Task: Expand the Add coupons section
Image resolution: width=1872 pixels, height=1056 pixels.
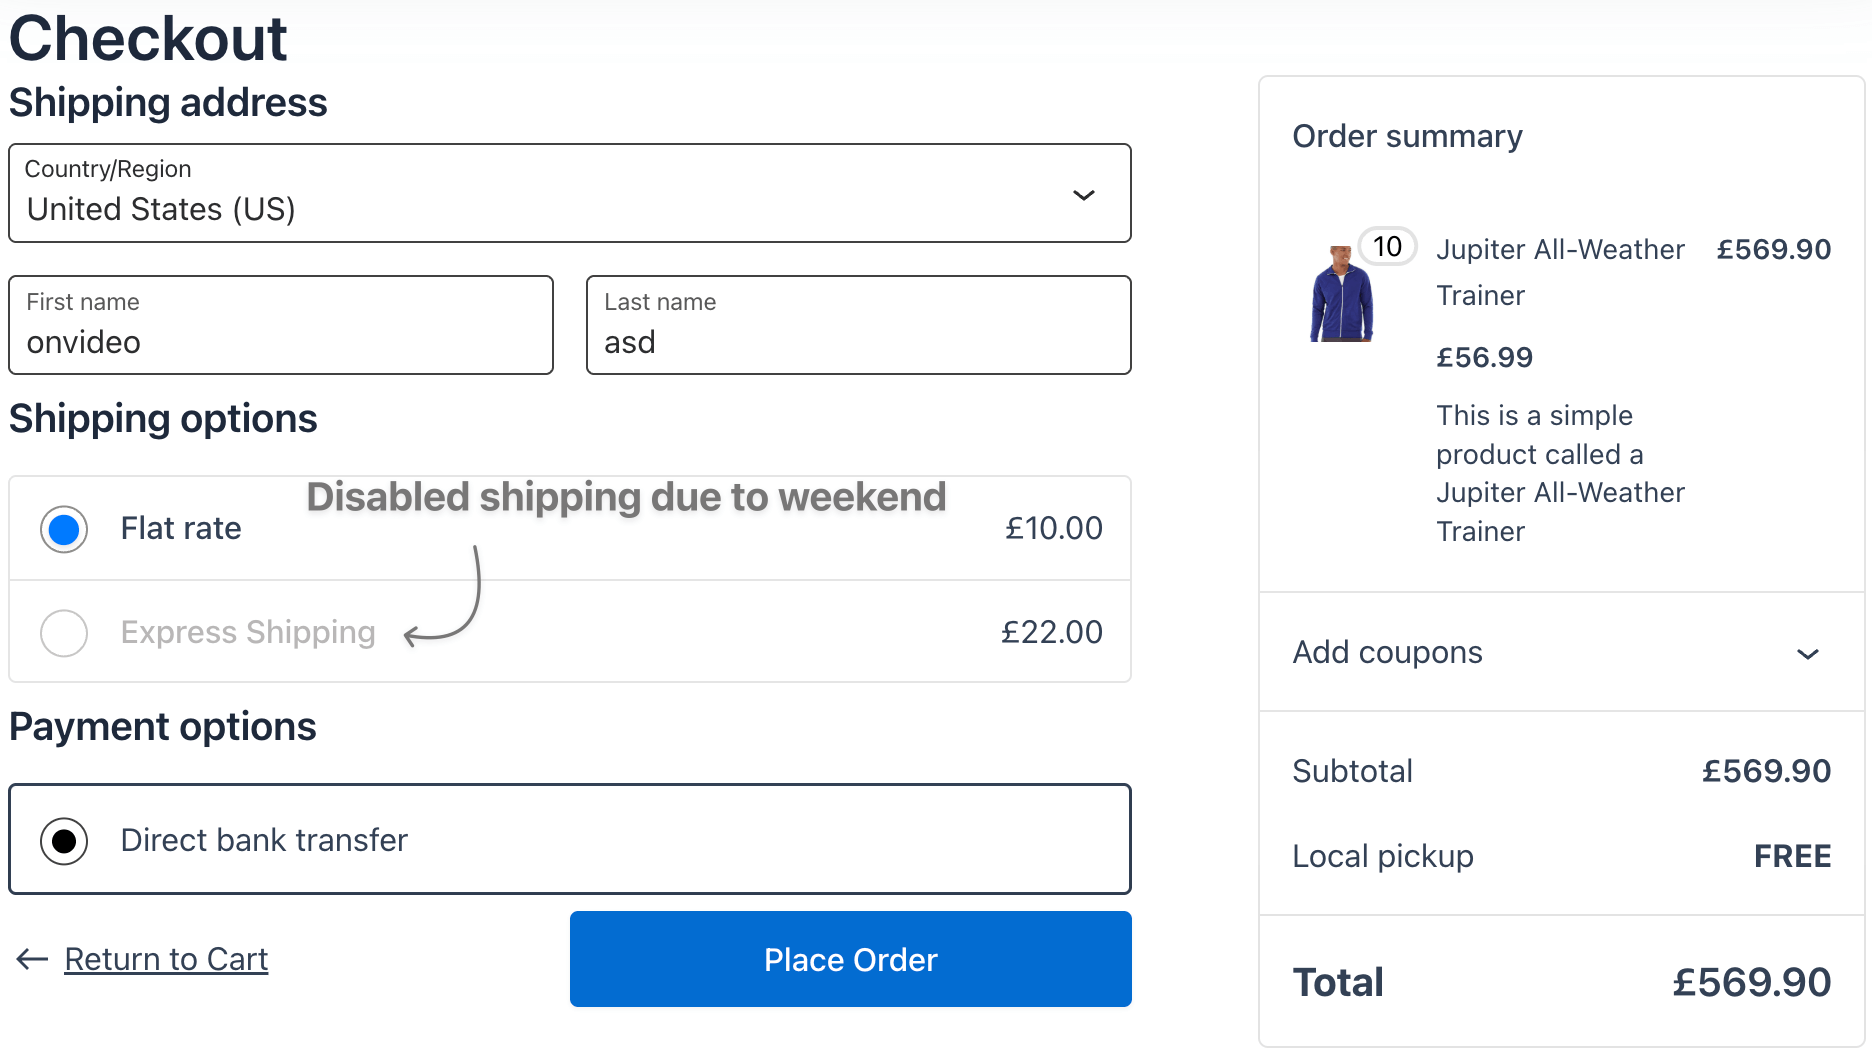Action: (x=1388, y=652)
